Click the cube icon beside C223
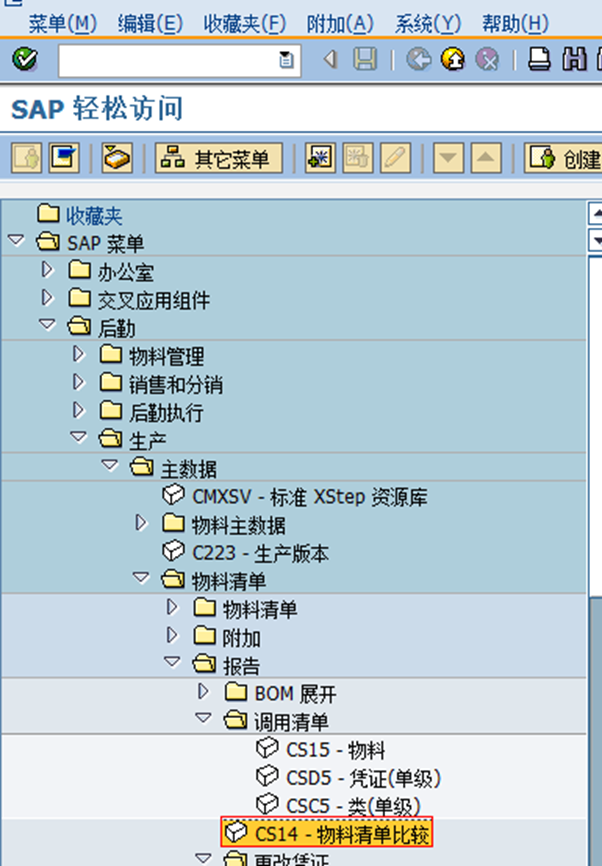 [x=173, y=551]
